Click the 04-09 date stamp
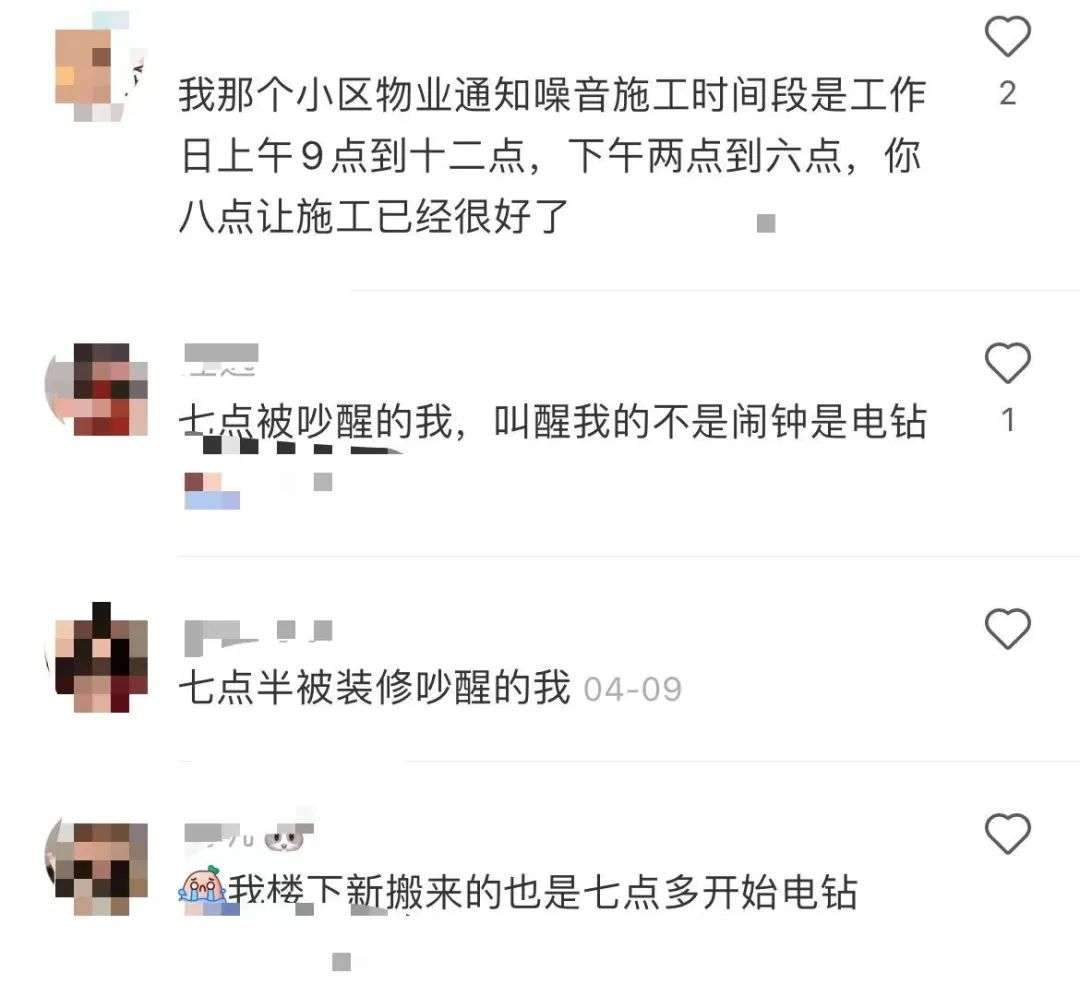 click(632, 690)
